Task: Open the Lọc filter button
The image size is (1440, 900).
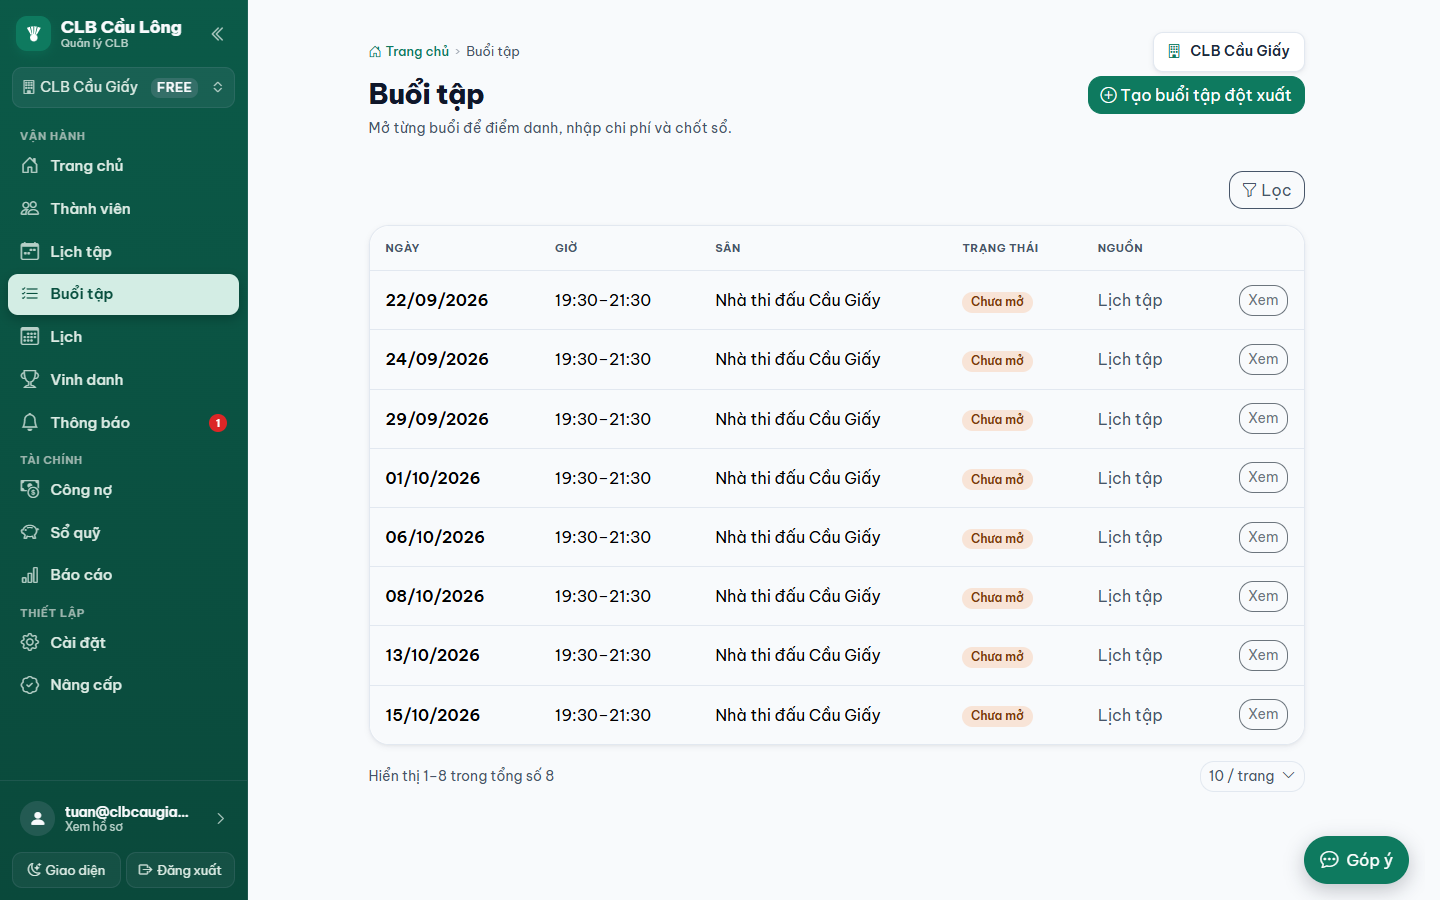Action: 1266,190
